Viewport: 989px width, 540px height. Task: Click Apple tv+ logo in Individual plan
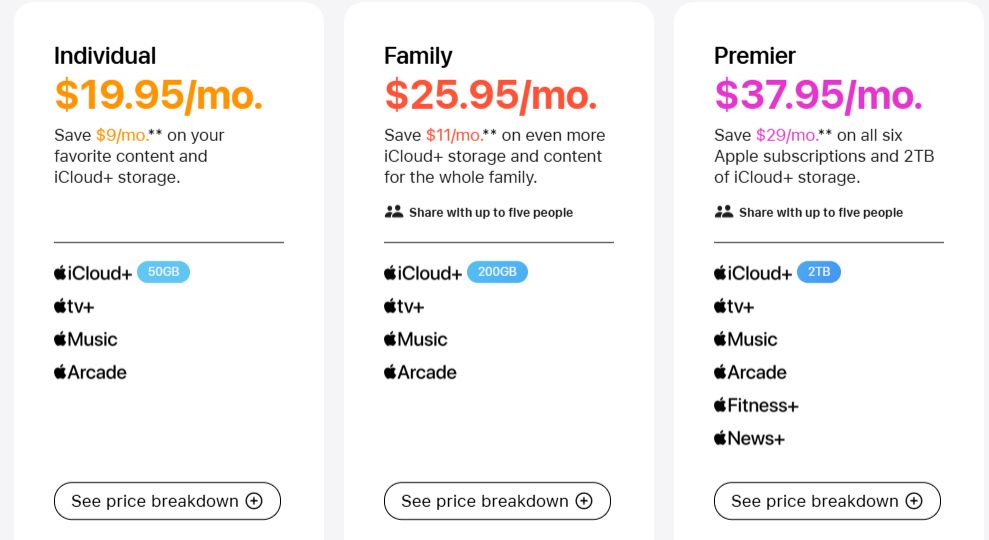[x=74, y=307]
